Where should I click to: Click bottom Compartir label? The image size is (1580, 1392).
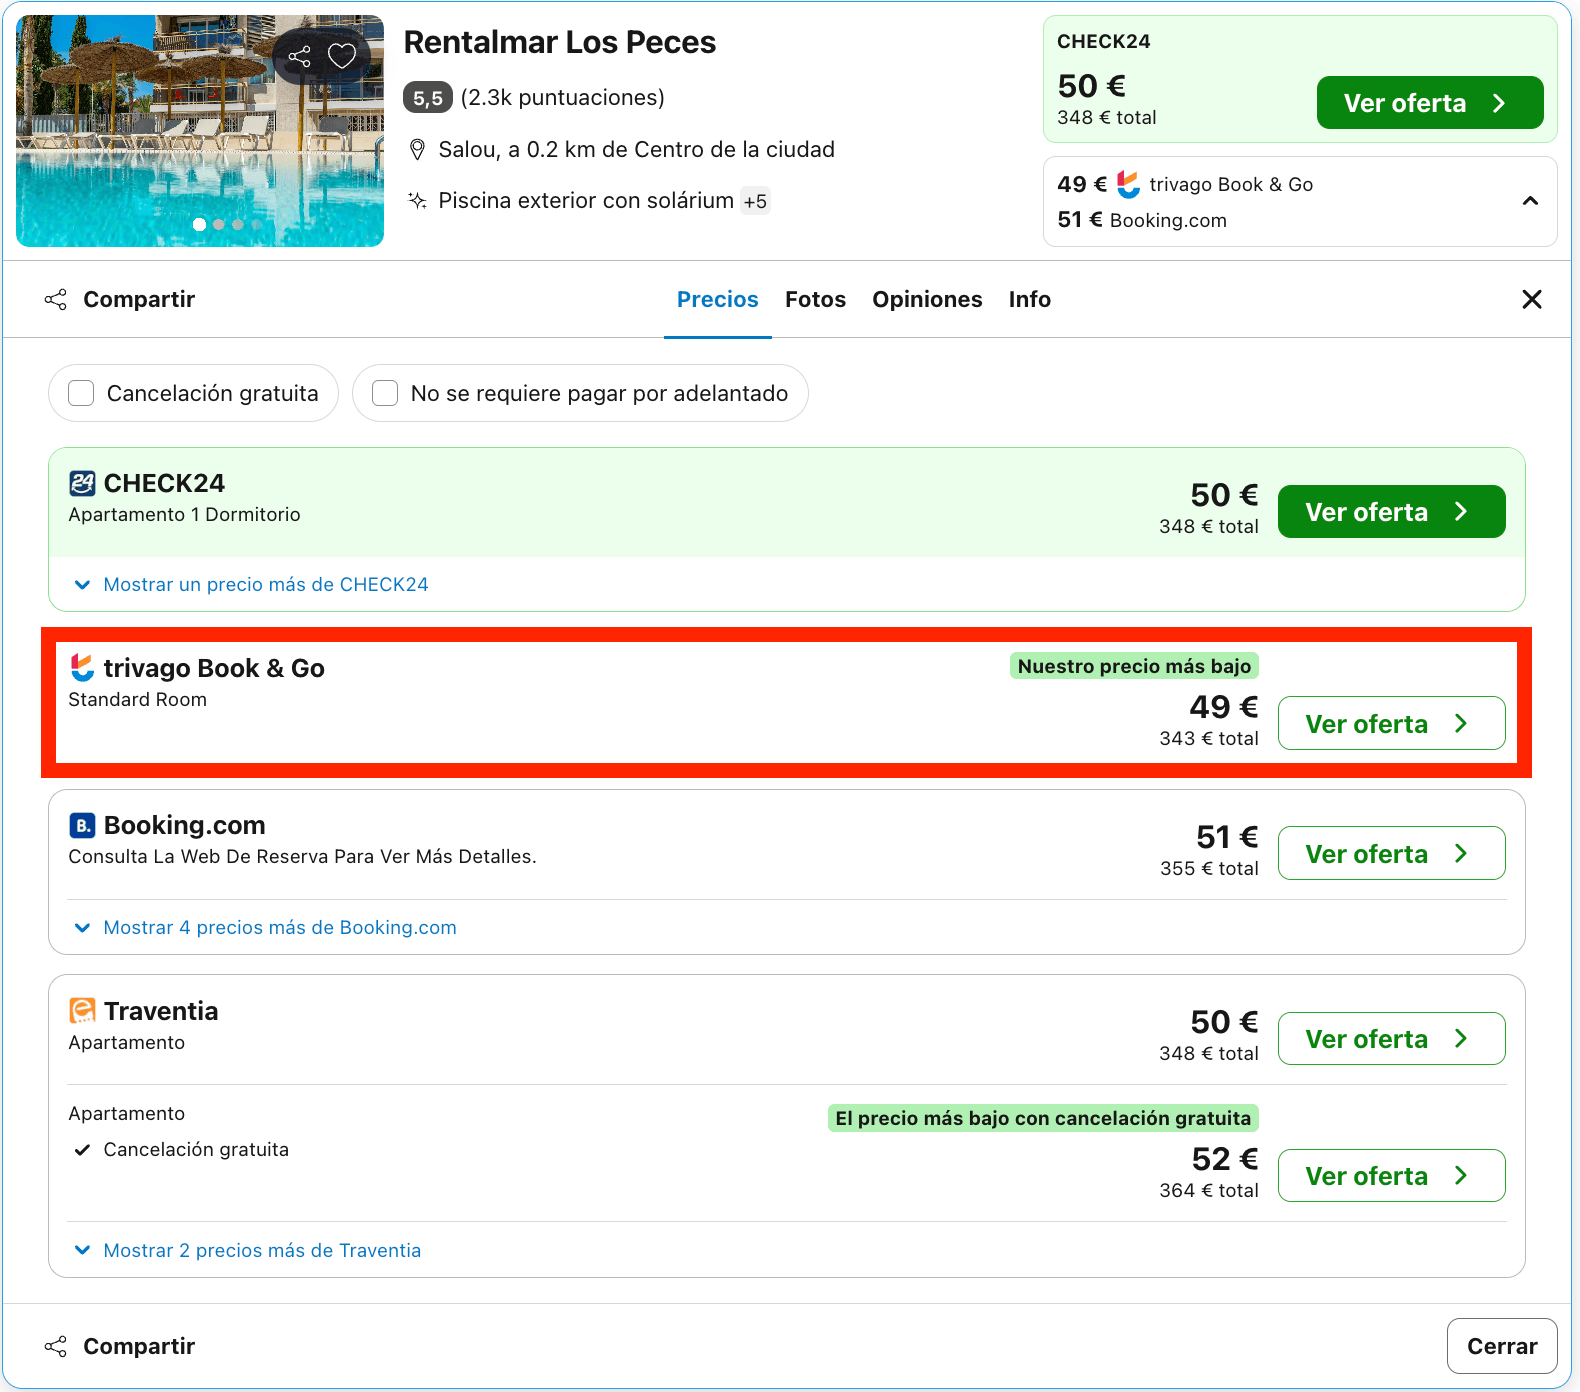tap(139, 1346)
